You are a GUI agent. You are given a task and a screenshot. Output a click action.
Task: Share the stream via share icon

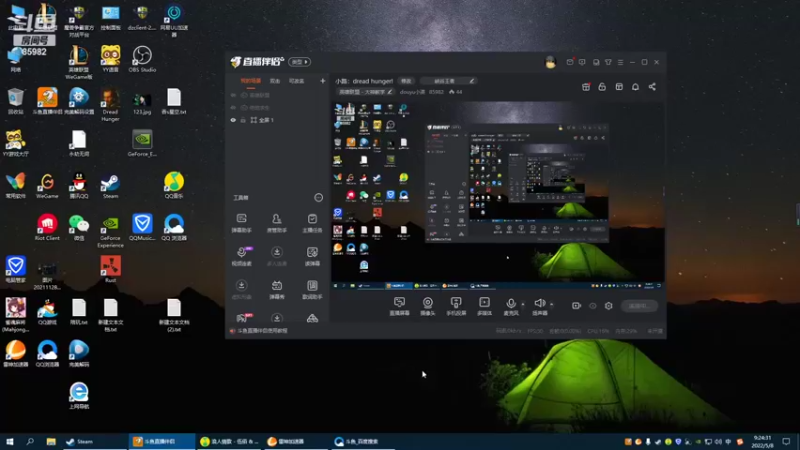652,87
